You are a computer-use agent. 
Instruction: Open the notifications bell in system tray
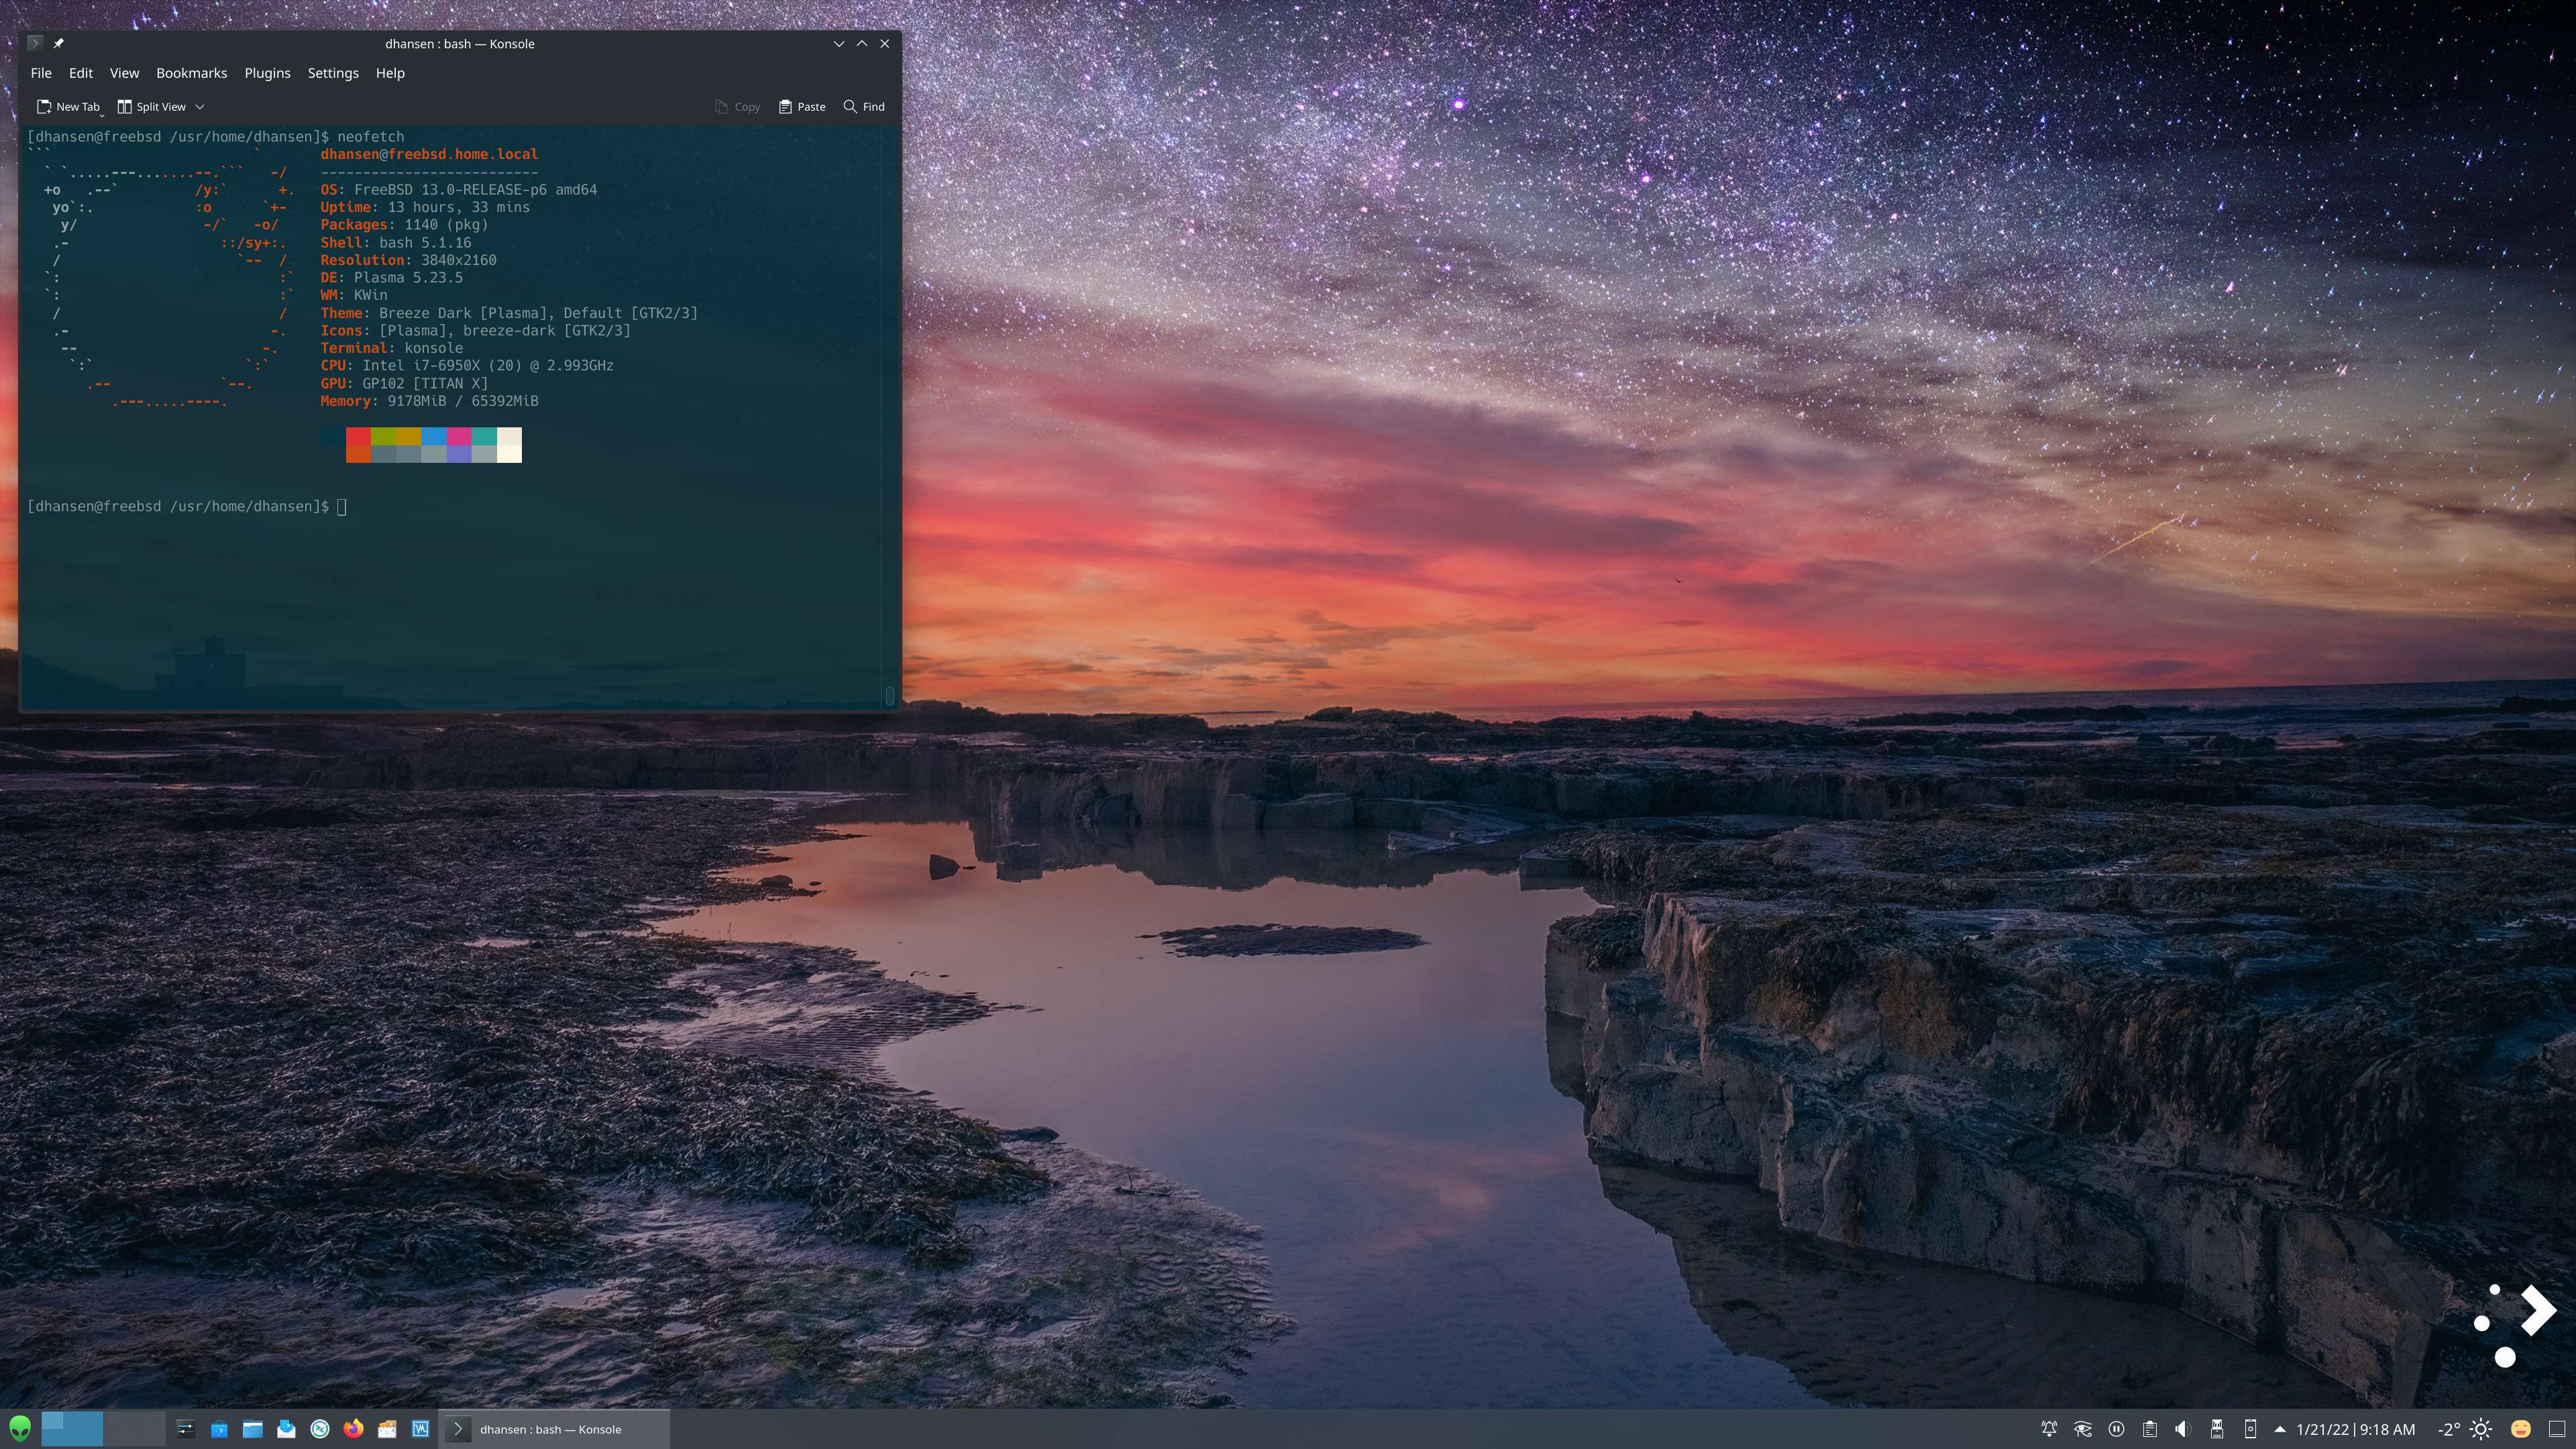point(2049,1429)
